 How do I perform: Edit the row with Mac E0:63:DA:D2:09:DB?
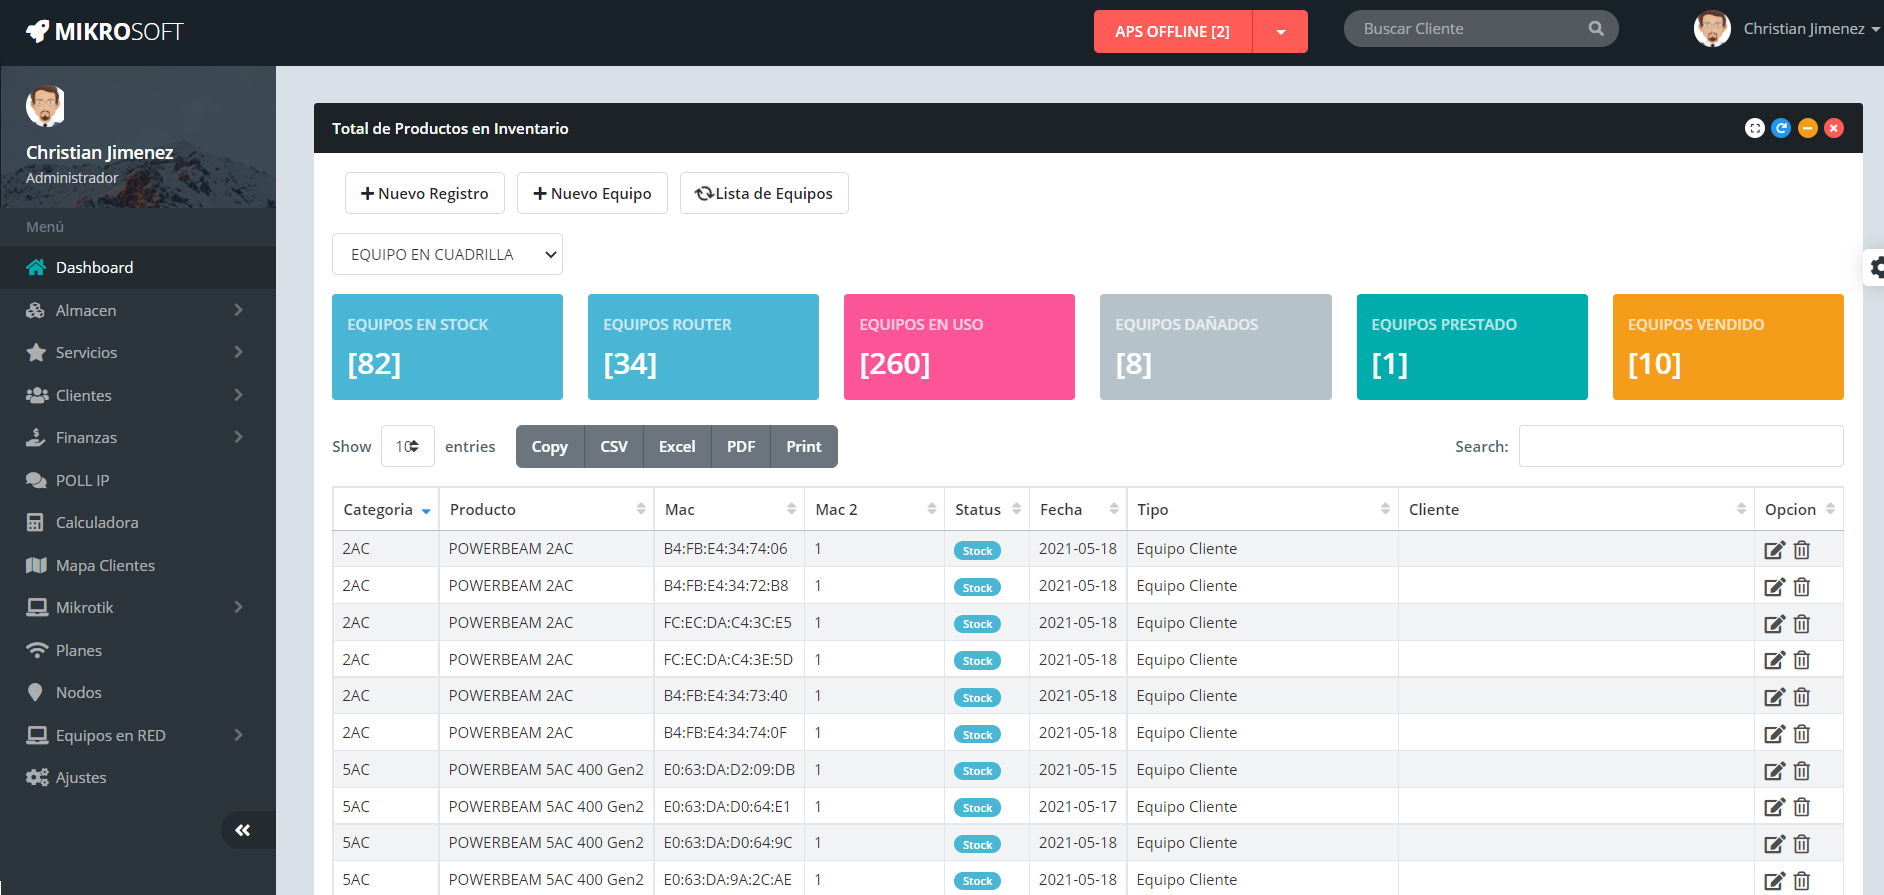1774,771
